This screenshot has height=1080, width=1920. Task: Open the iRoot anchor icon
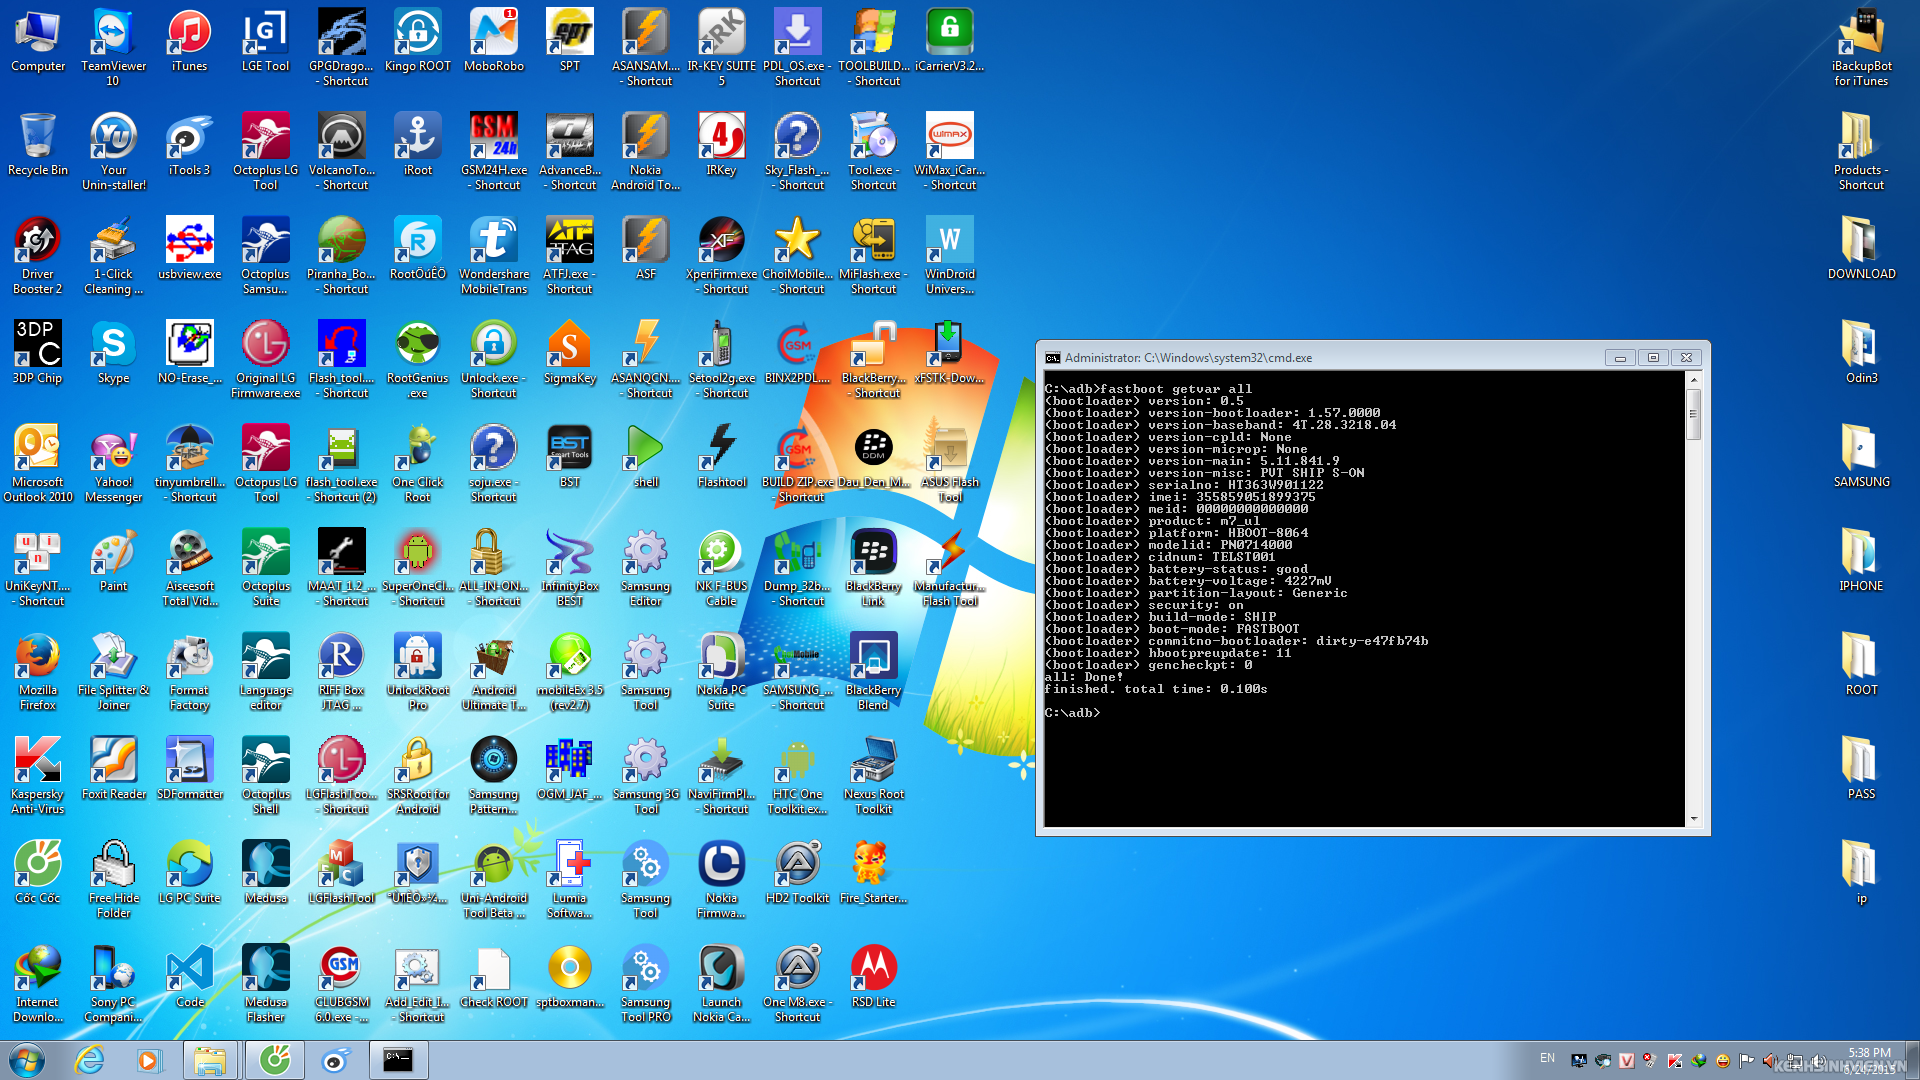click(418, 144)
